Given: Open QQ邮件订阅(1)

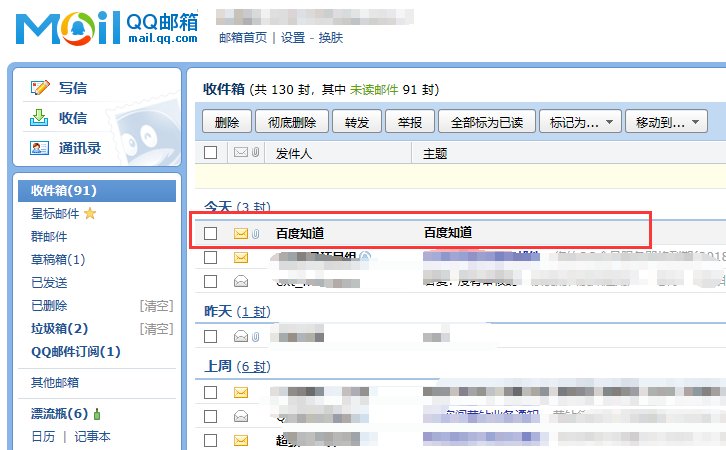Looking at the screenshot, I should click(76, 352).
